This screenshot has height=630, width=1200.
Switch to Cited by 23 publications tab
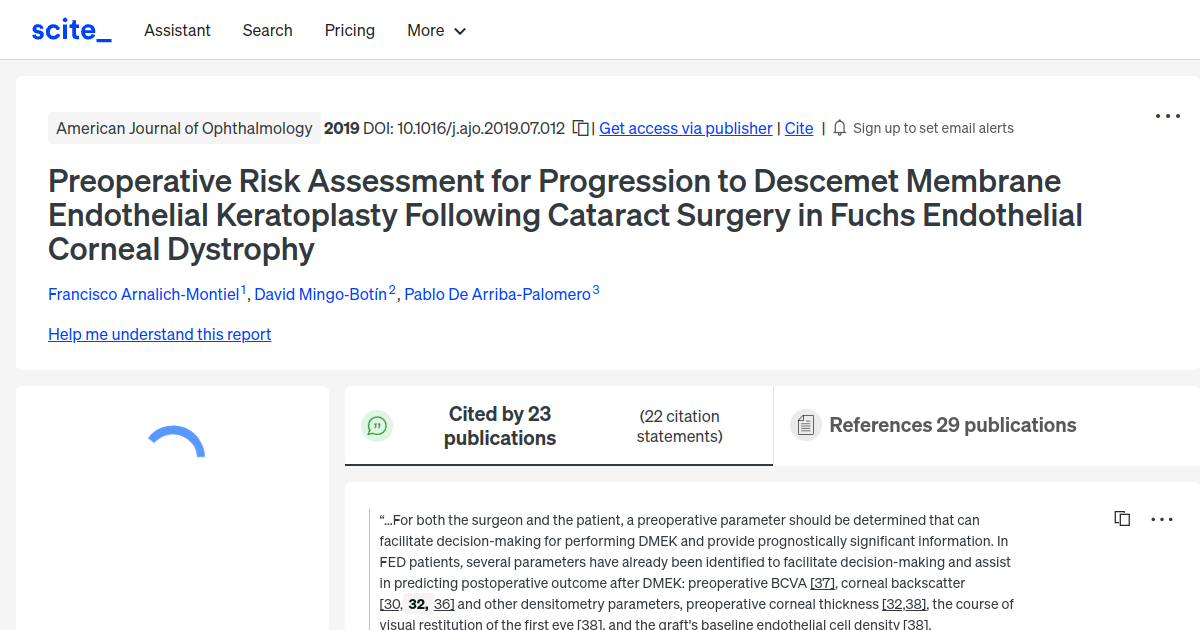(x=499, y=426)
